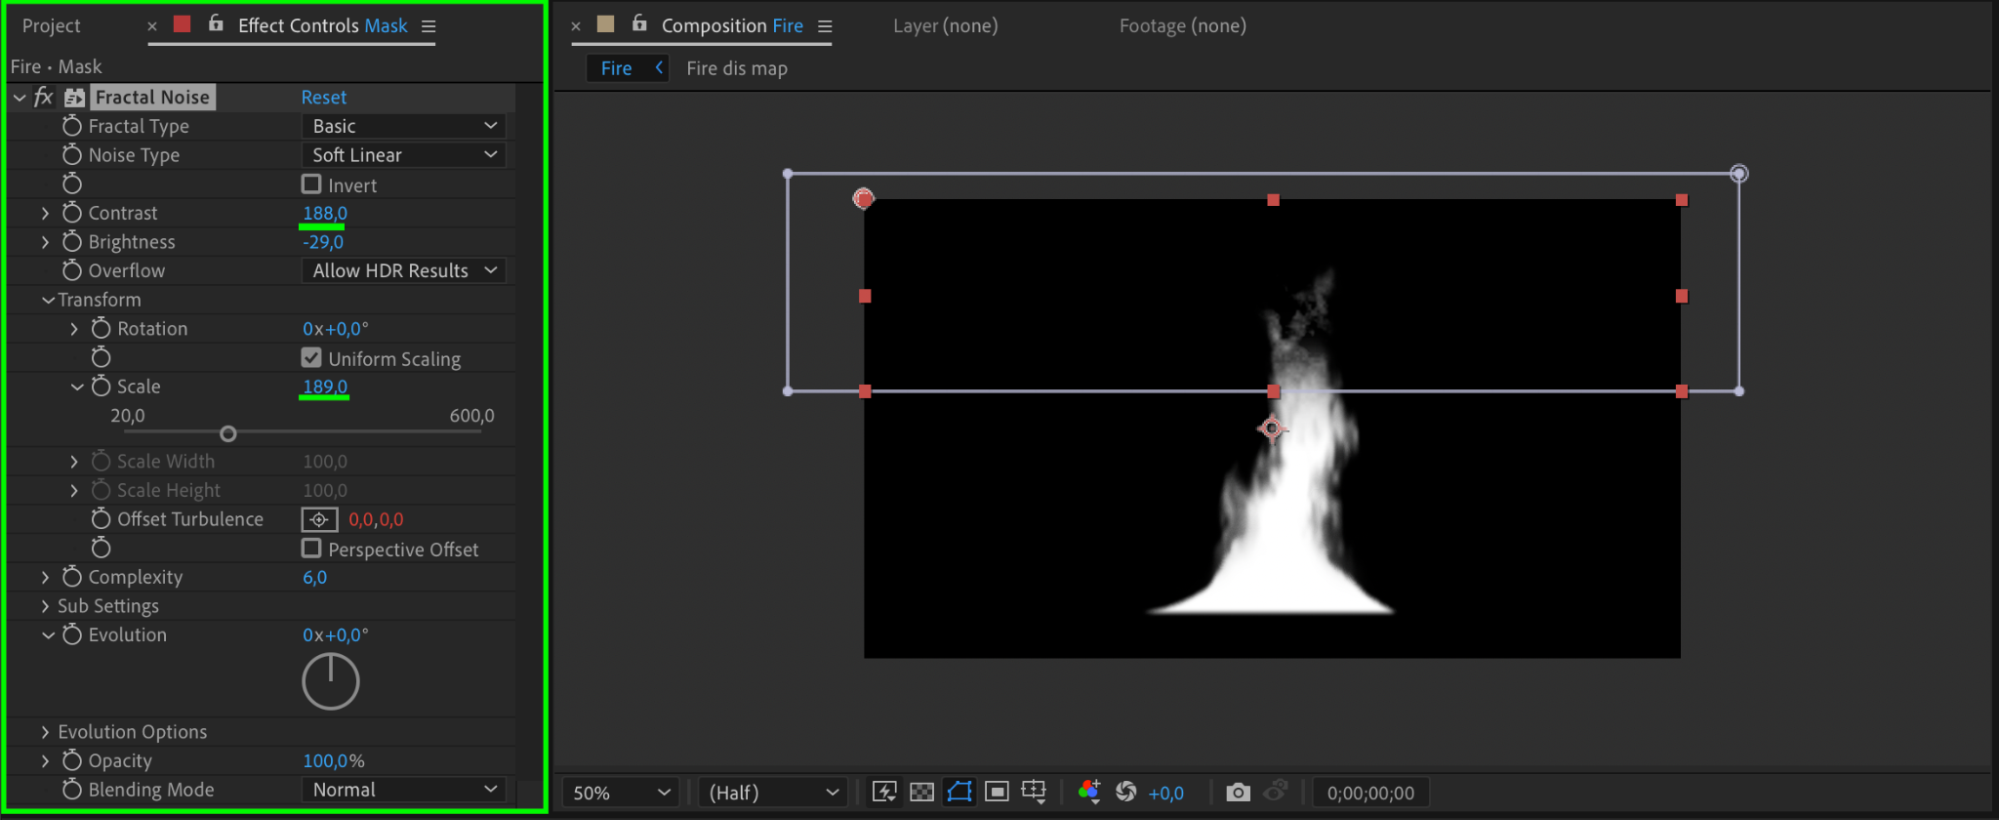Toggle mask and shape path visibility
The height and width of the screenshot is (820, 1999).
959,792
